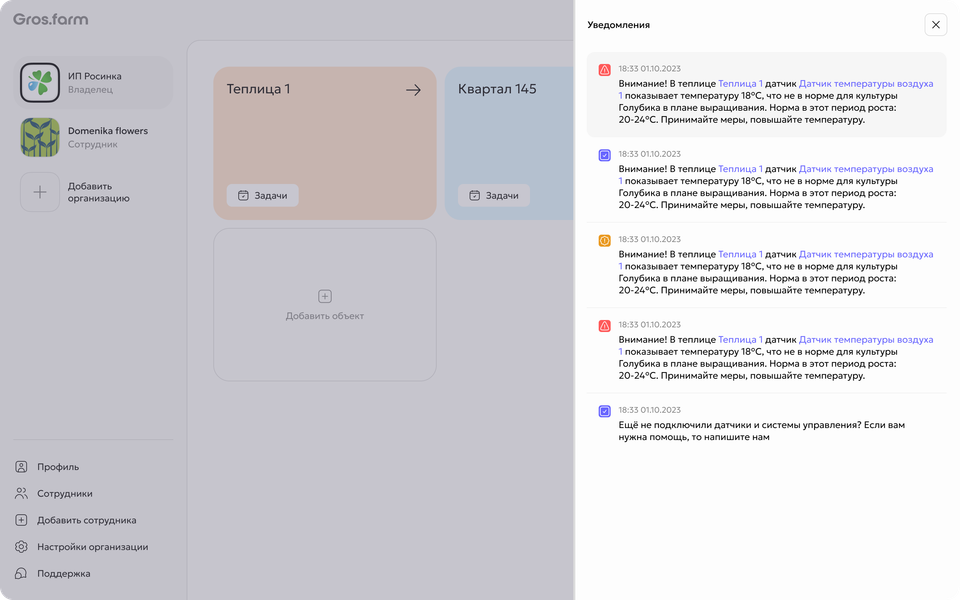This screenshot has width=960, height=600.
Task: Click the Настройки организации gear icon
Action: pyautogui.click(x=21, y=547)
